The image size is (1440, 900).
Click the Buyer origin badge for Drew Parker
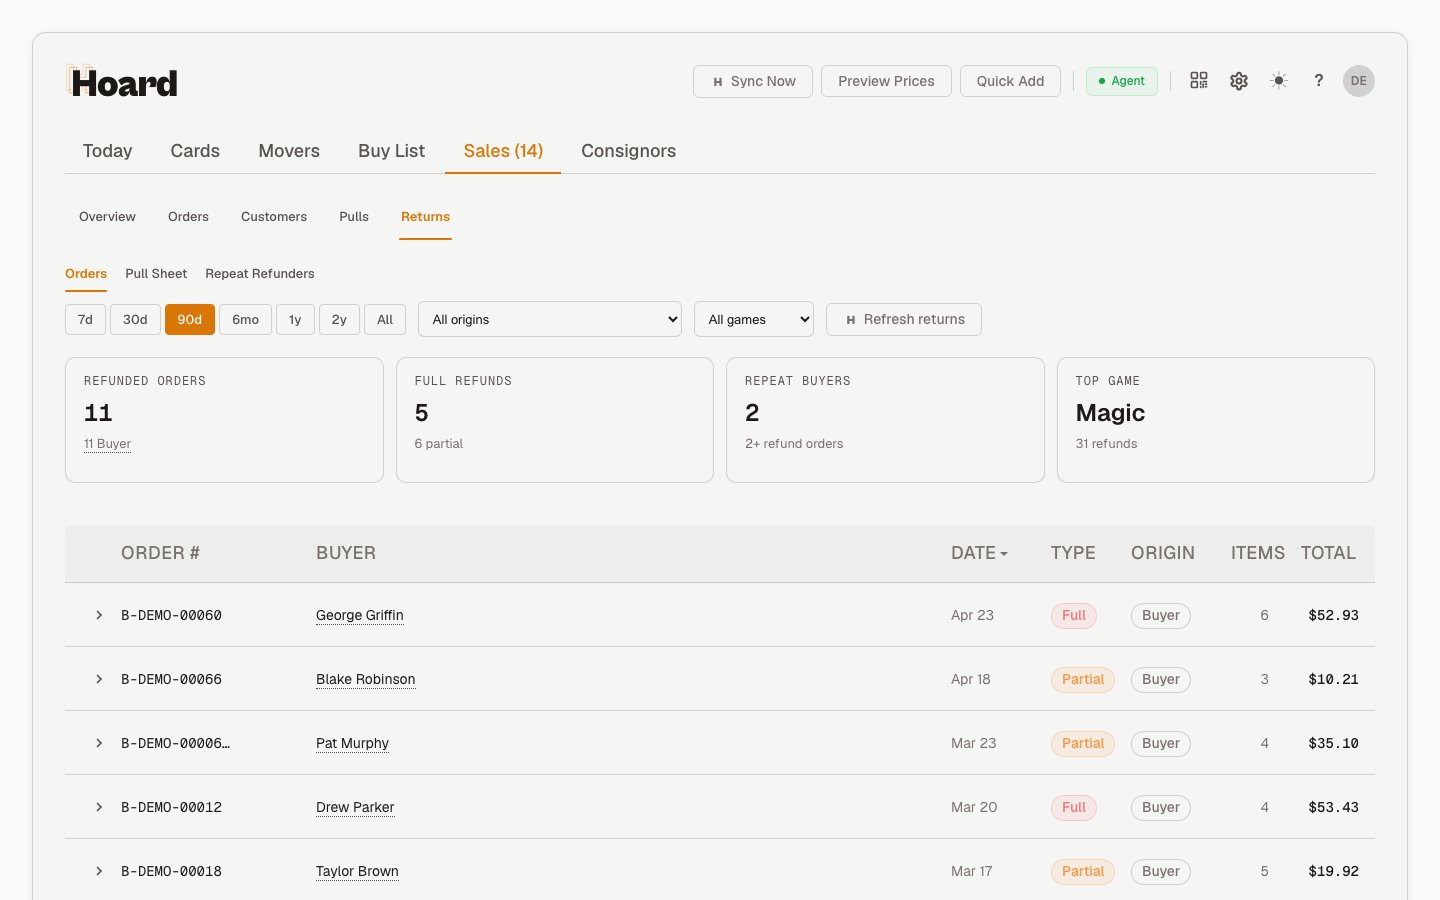coord(1161,807)
